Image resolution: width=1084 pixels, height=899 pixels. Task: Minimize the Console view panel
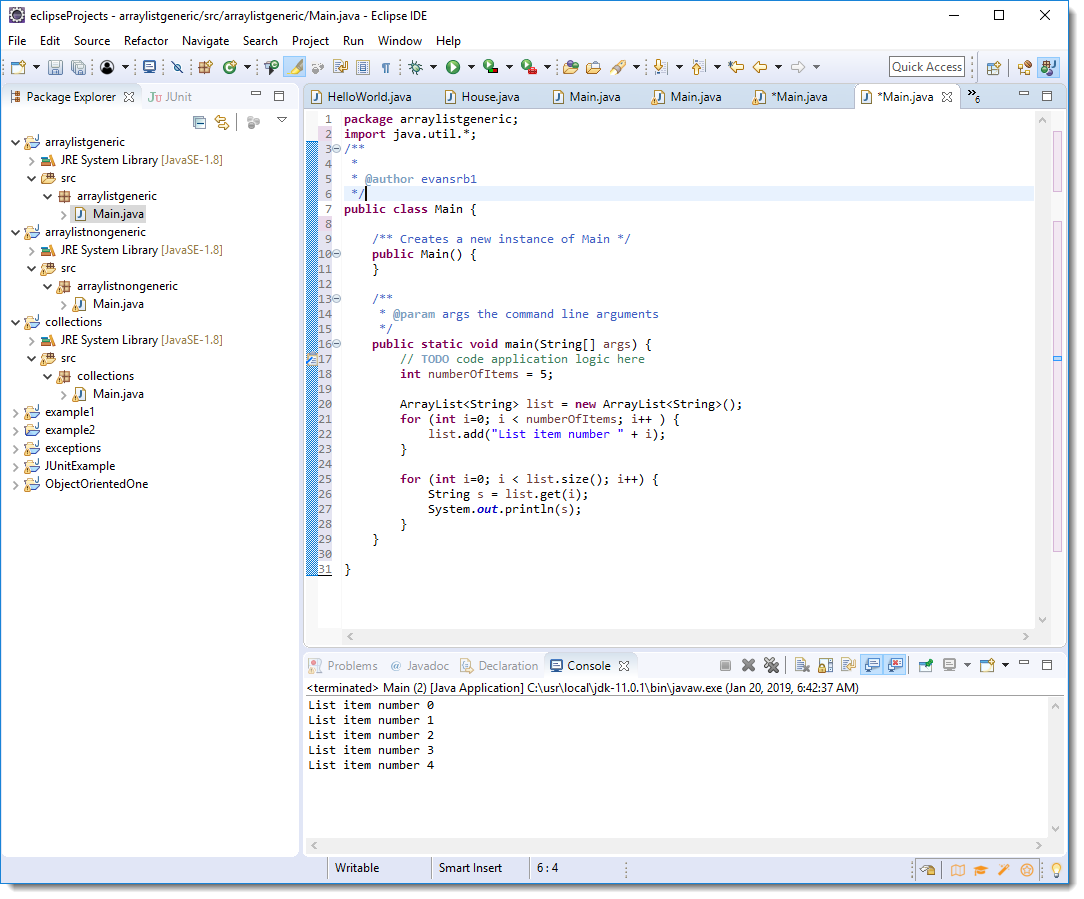tap(1024, 664)
